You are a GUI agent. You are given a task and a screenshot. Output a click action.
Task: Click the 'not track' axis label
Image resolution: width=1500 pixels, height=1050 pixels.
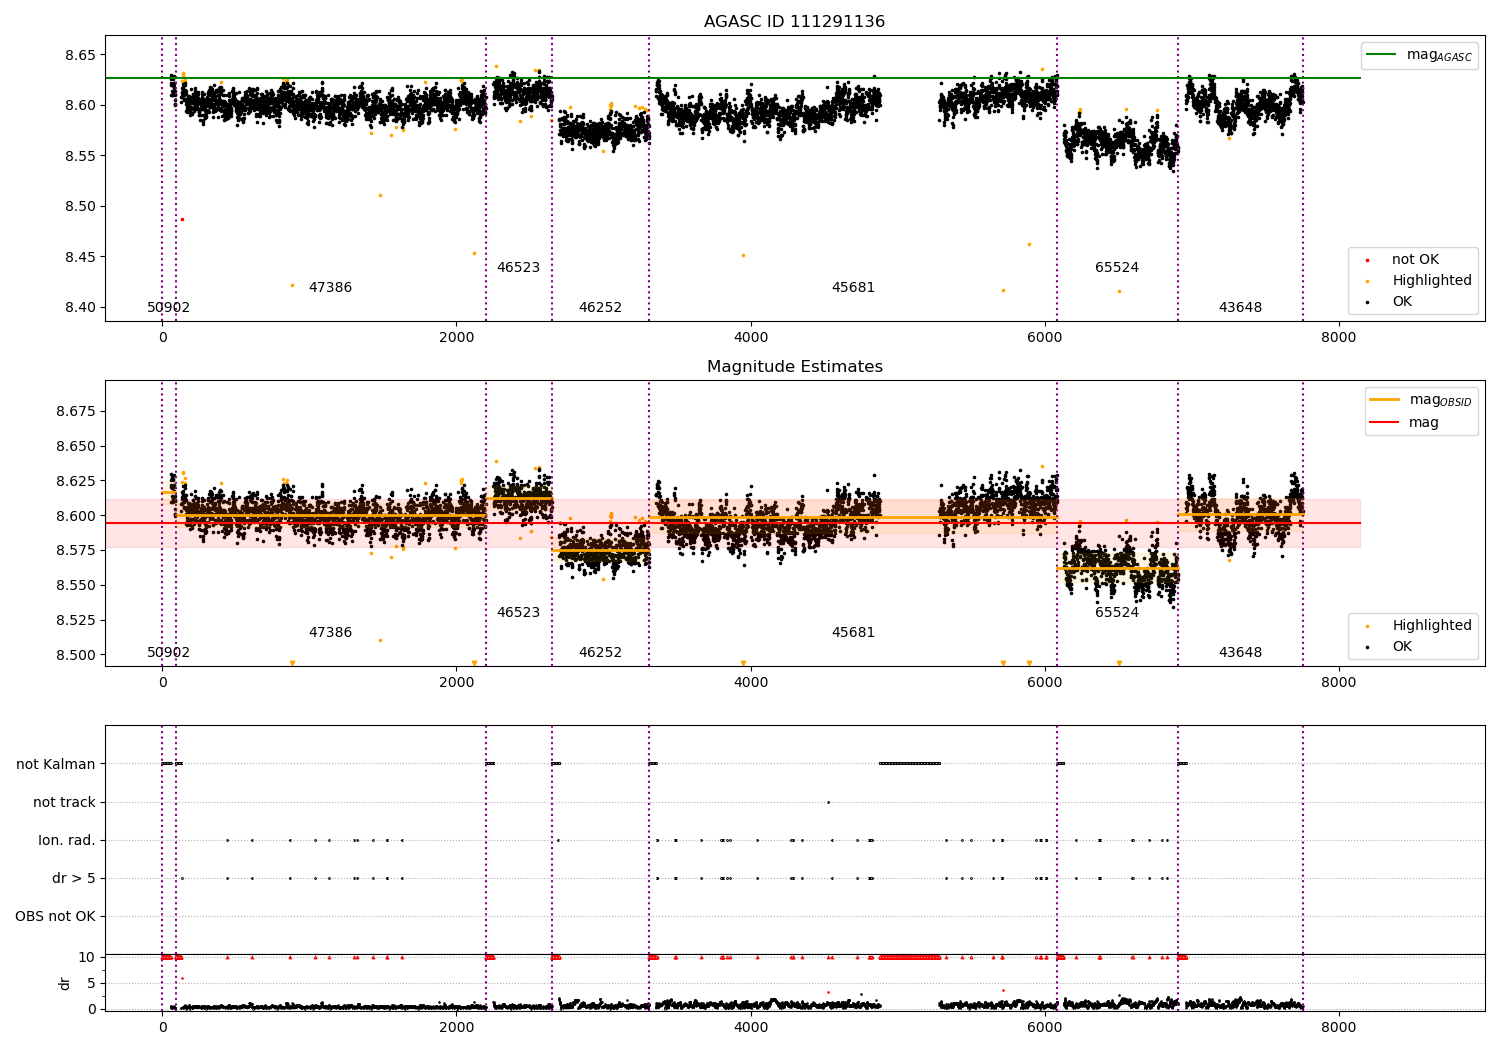pos(64,802)
